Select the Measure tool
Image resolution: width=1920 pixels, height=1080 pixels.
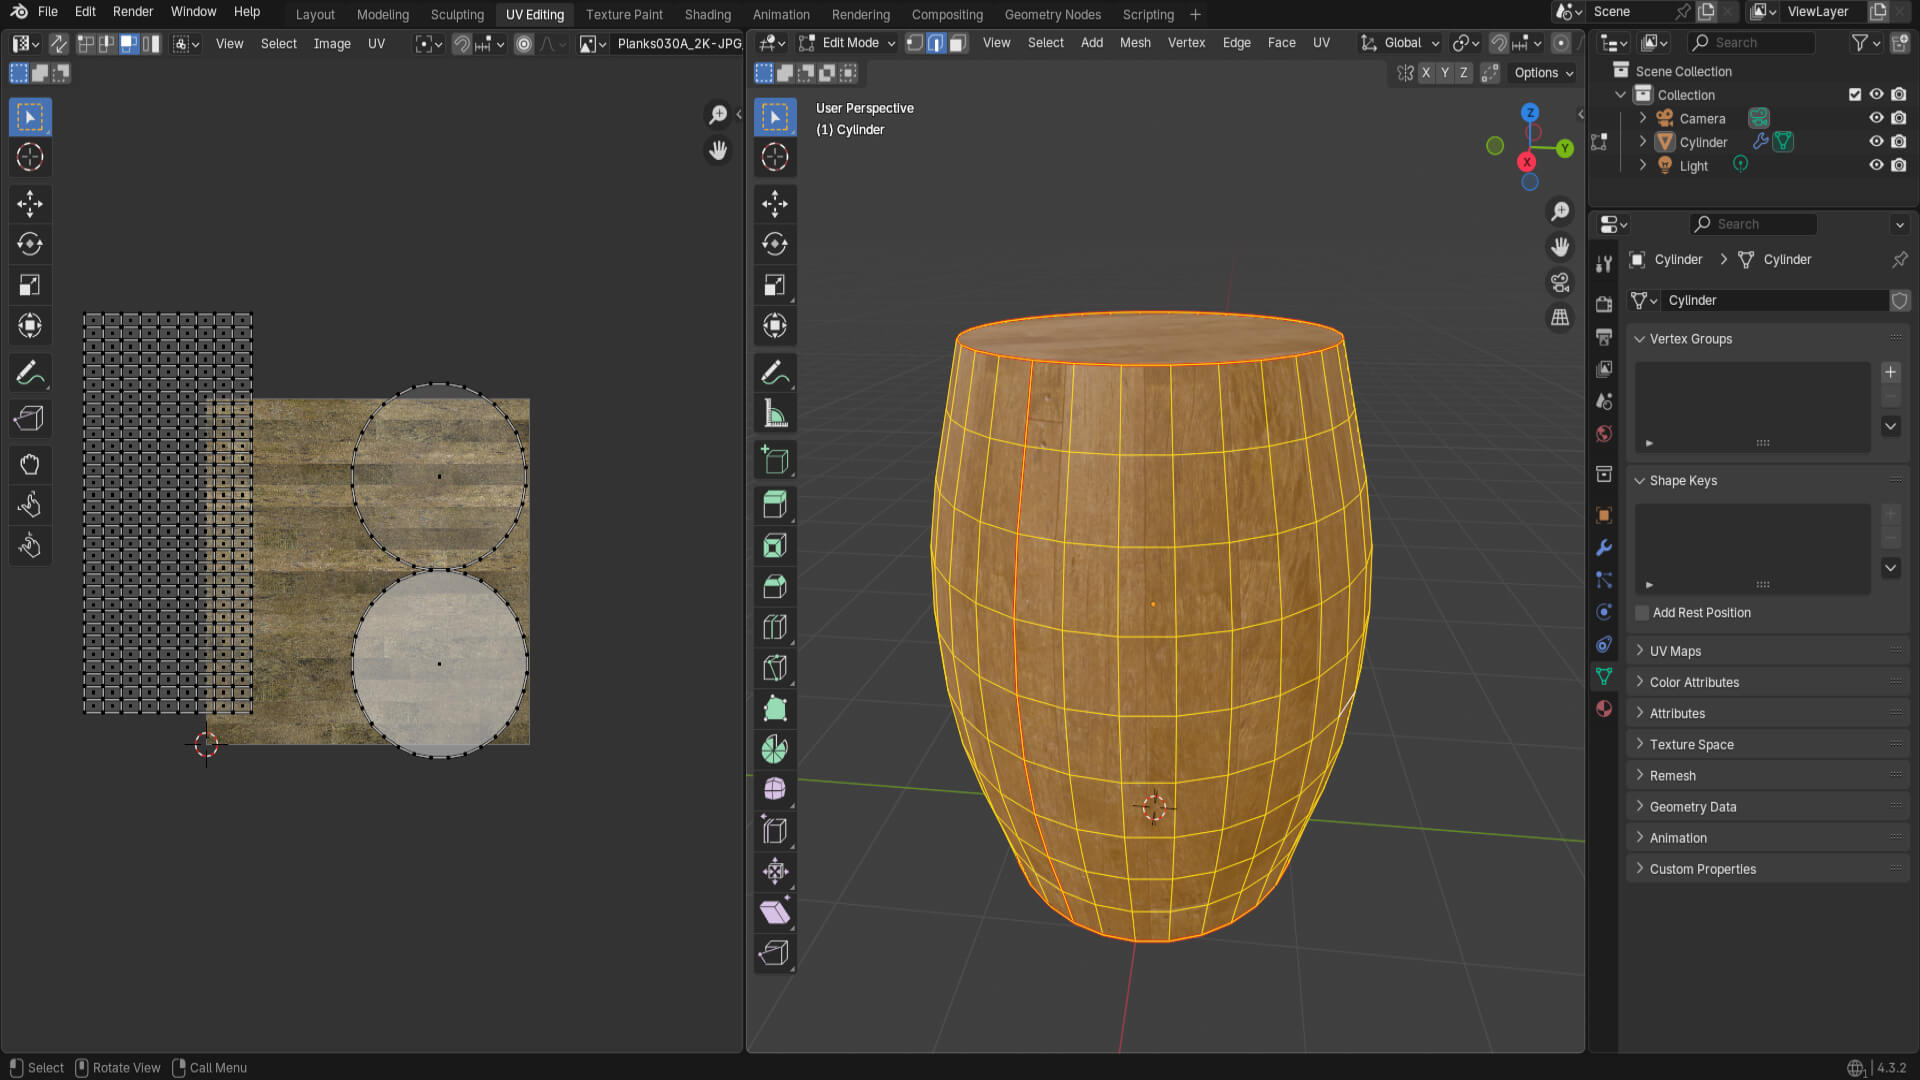pyautogui.click(x=775, y=413)
